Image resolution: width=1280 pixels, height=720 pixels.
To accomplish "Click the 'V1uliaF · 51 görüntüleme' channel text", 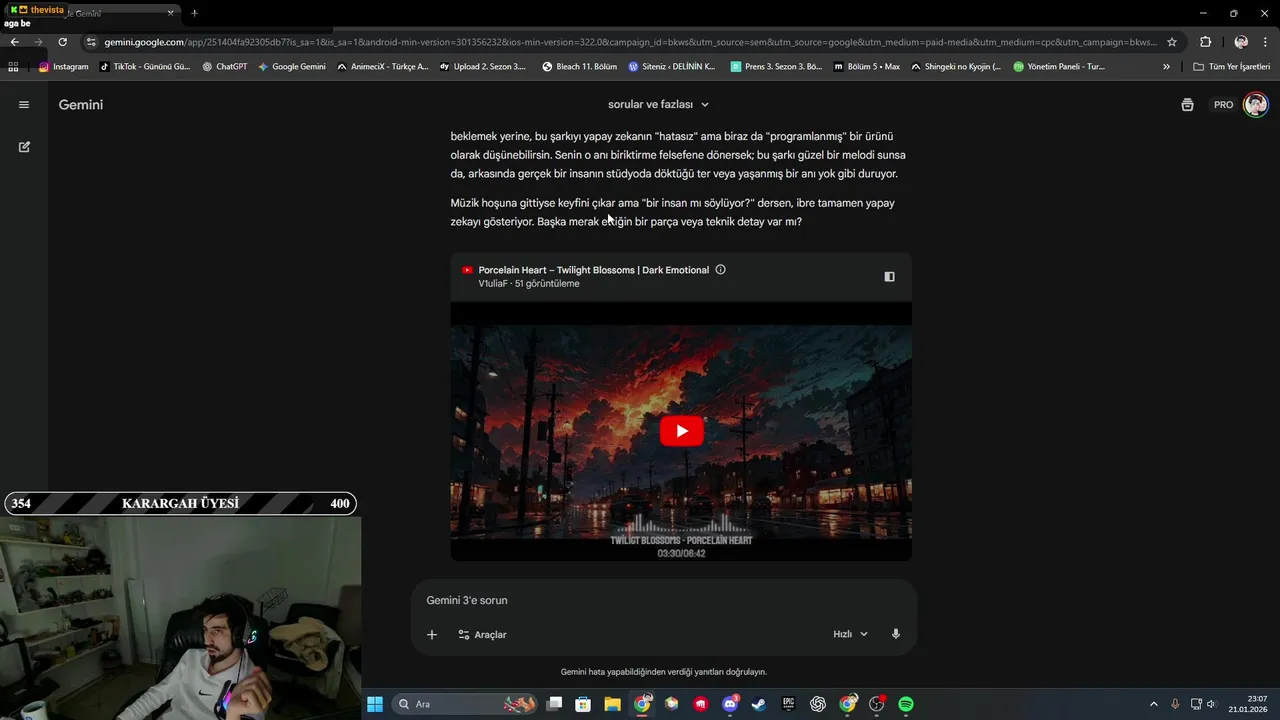I will point(528,284).
